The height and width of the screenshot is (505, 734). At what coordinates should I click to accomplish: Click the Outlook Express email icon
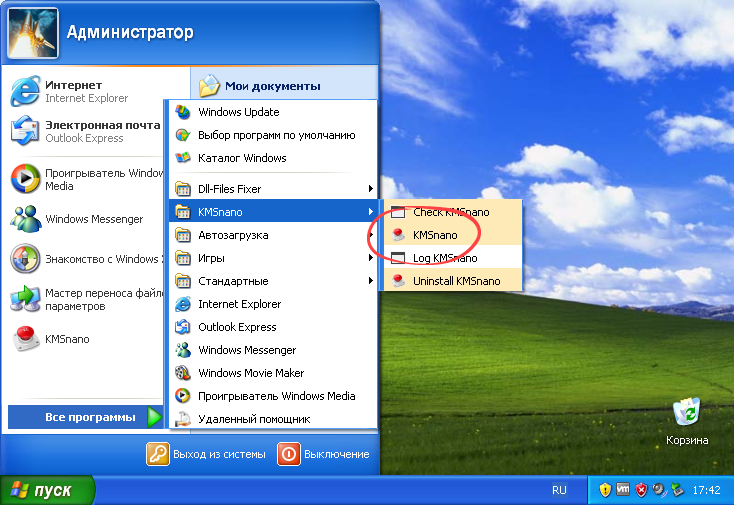pyautogui.click(x=25, y=131)
